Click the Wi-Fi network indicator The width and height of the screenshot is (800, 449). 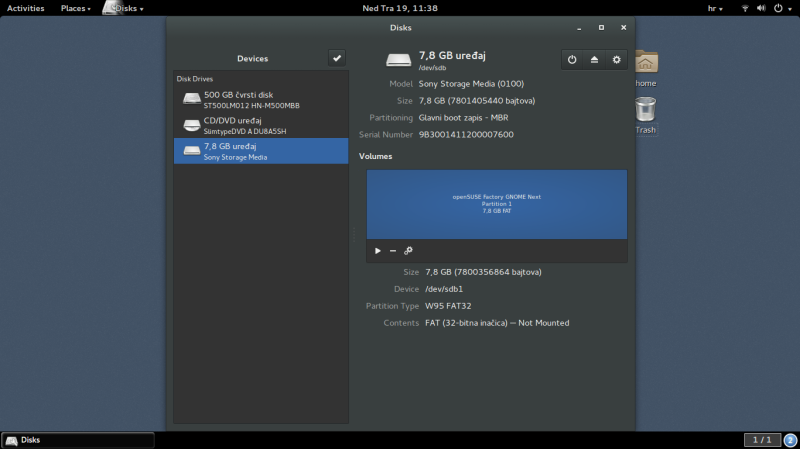[745, 8]
